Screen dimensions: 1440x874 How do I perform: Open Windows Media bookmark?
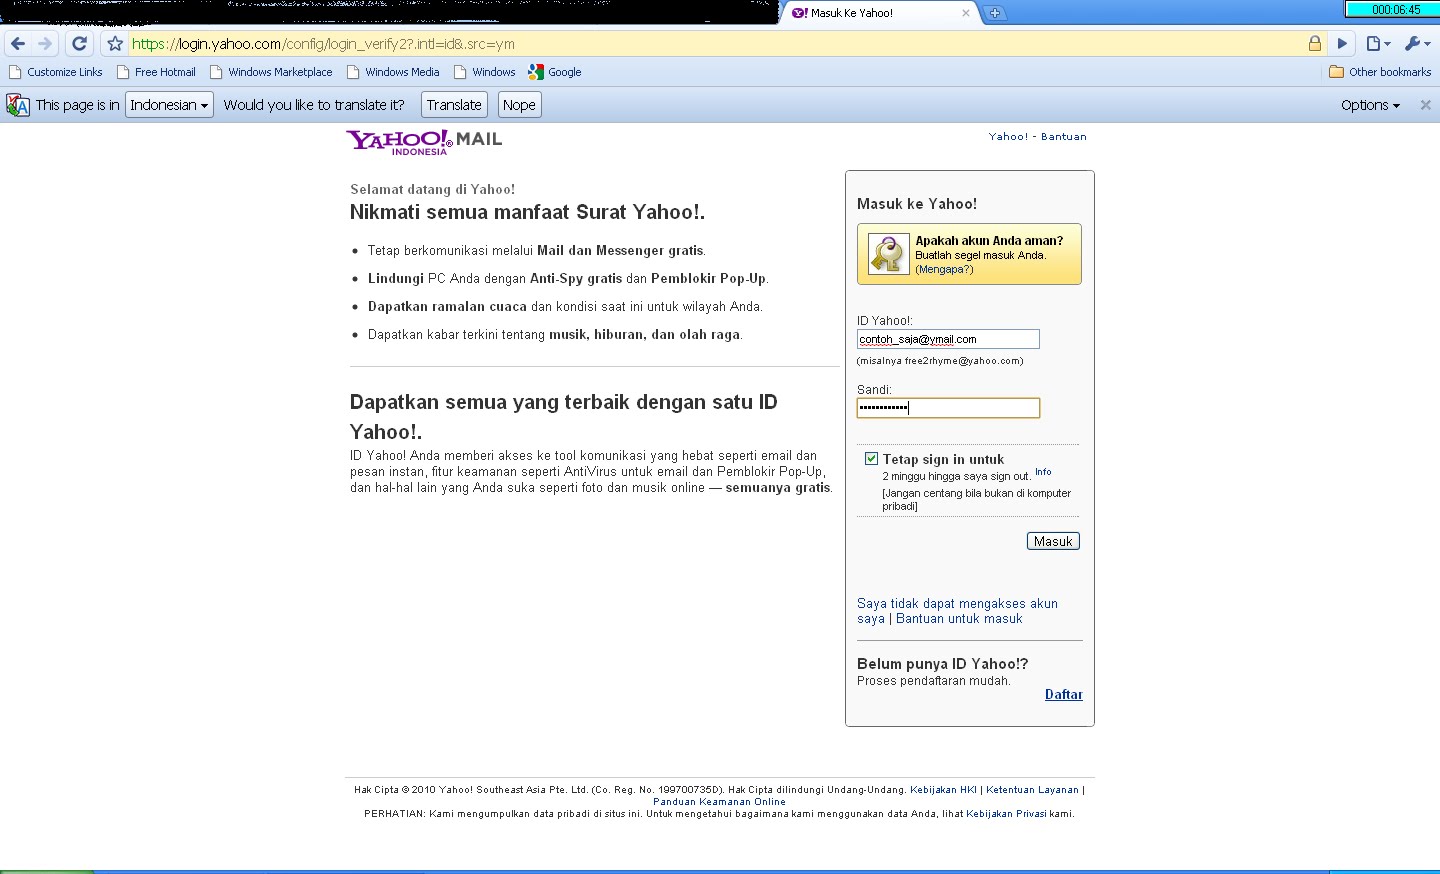[x=393, y=72]
